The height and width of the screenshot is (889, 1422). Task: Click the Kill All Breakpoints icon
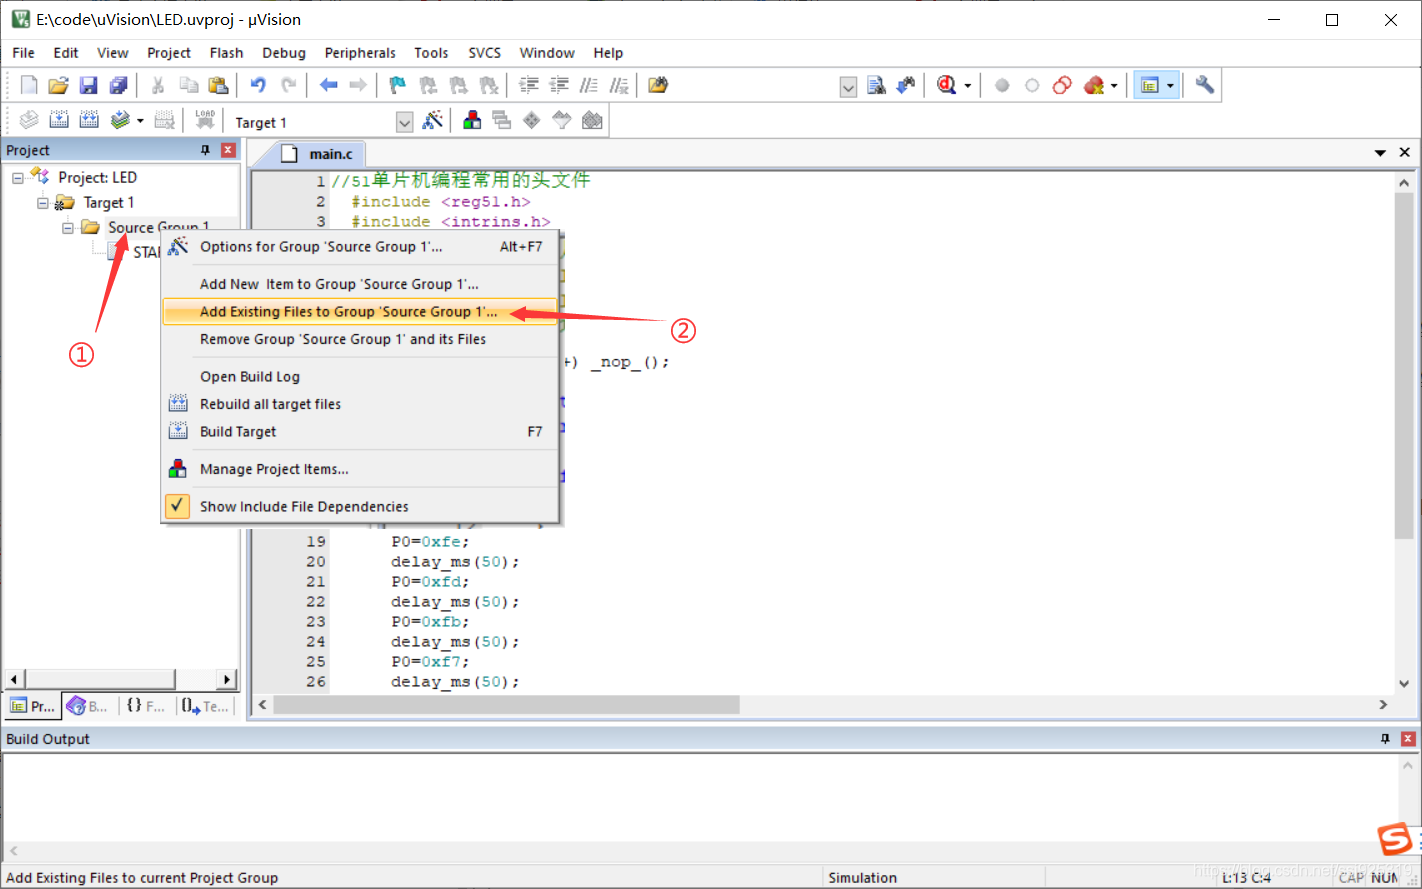pos(1093,85)
